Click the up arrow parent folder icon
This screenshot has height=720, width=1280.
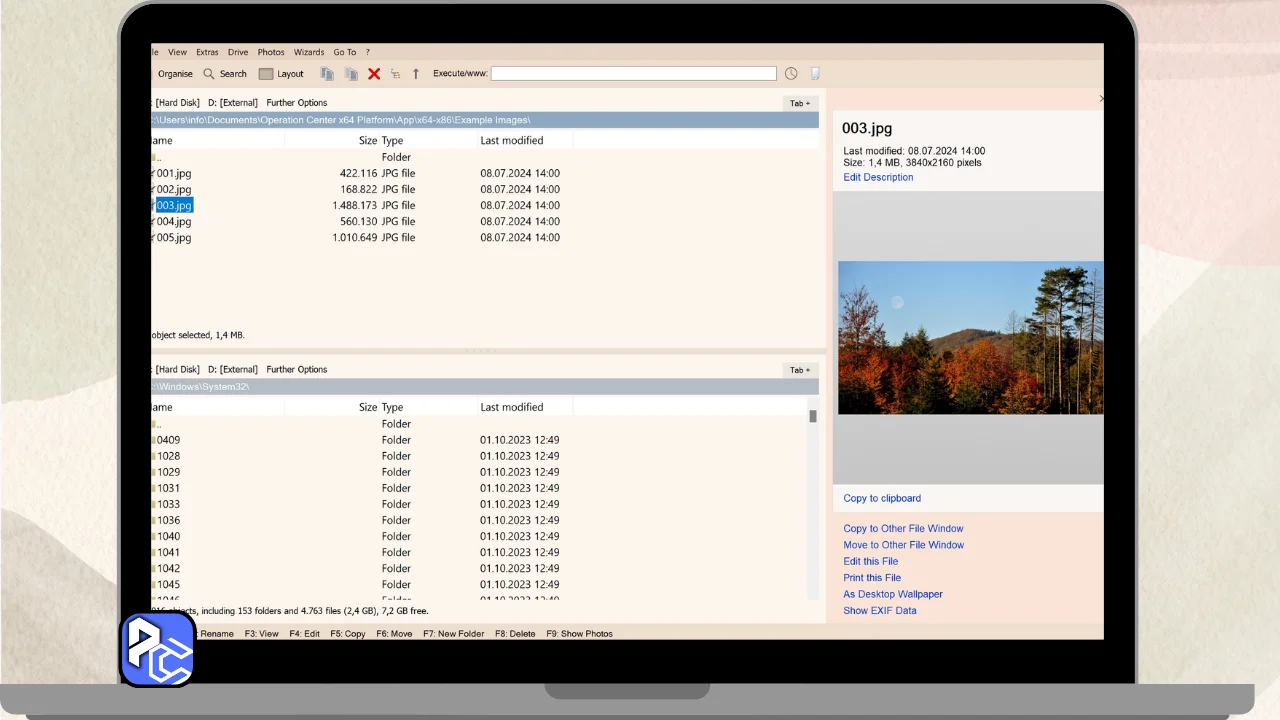click(x=416, y=74)
